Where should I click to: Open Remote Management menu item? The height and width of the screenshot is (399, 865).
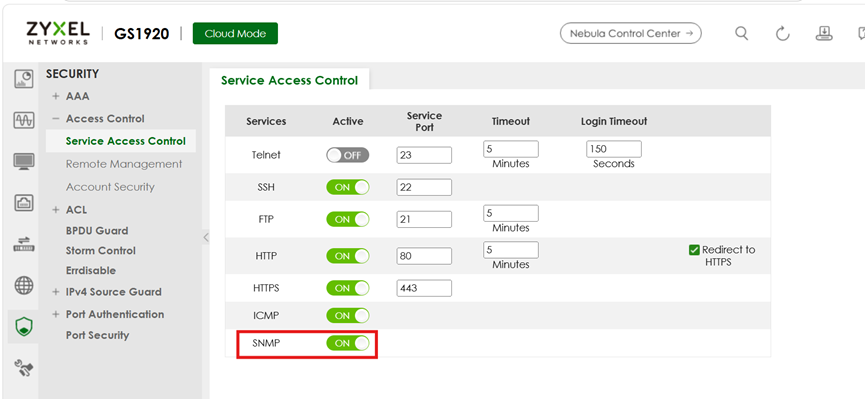point(124,164)
